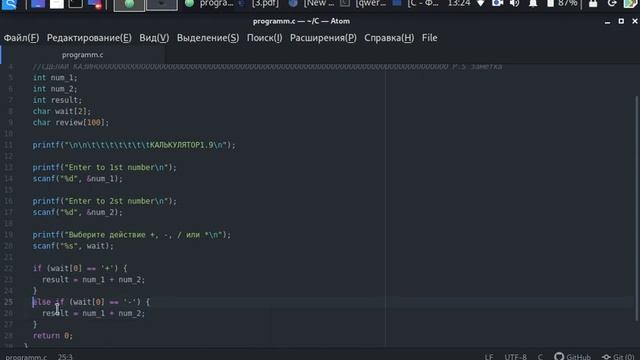
Task: Click the КАЛЬКУЛЯТОР1.9 printf line
Action: [x=134, y=145]
